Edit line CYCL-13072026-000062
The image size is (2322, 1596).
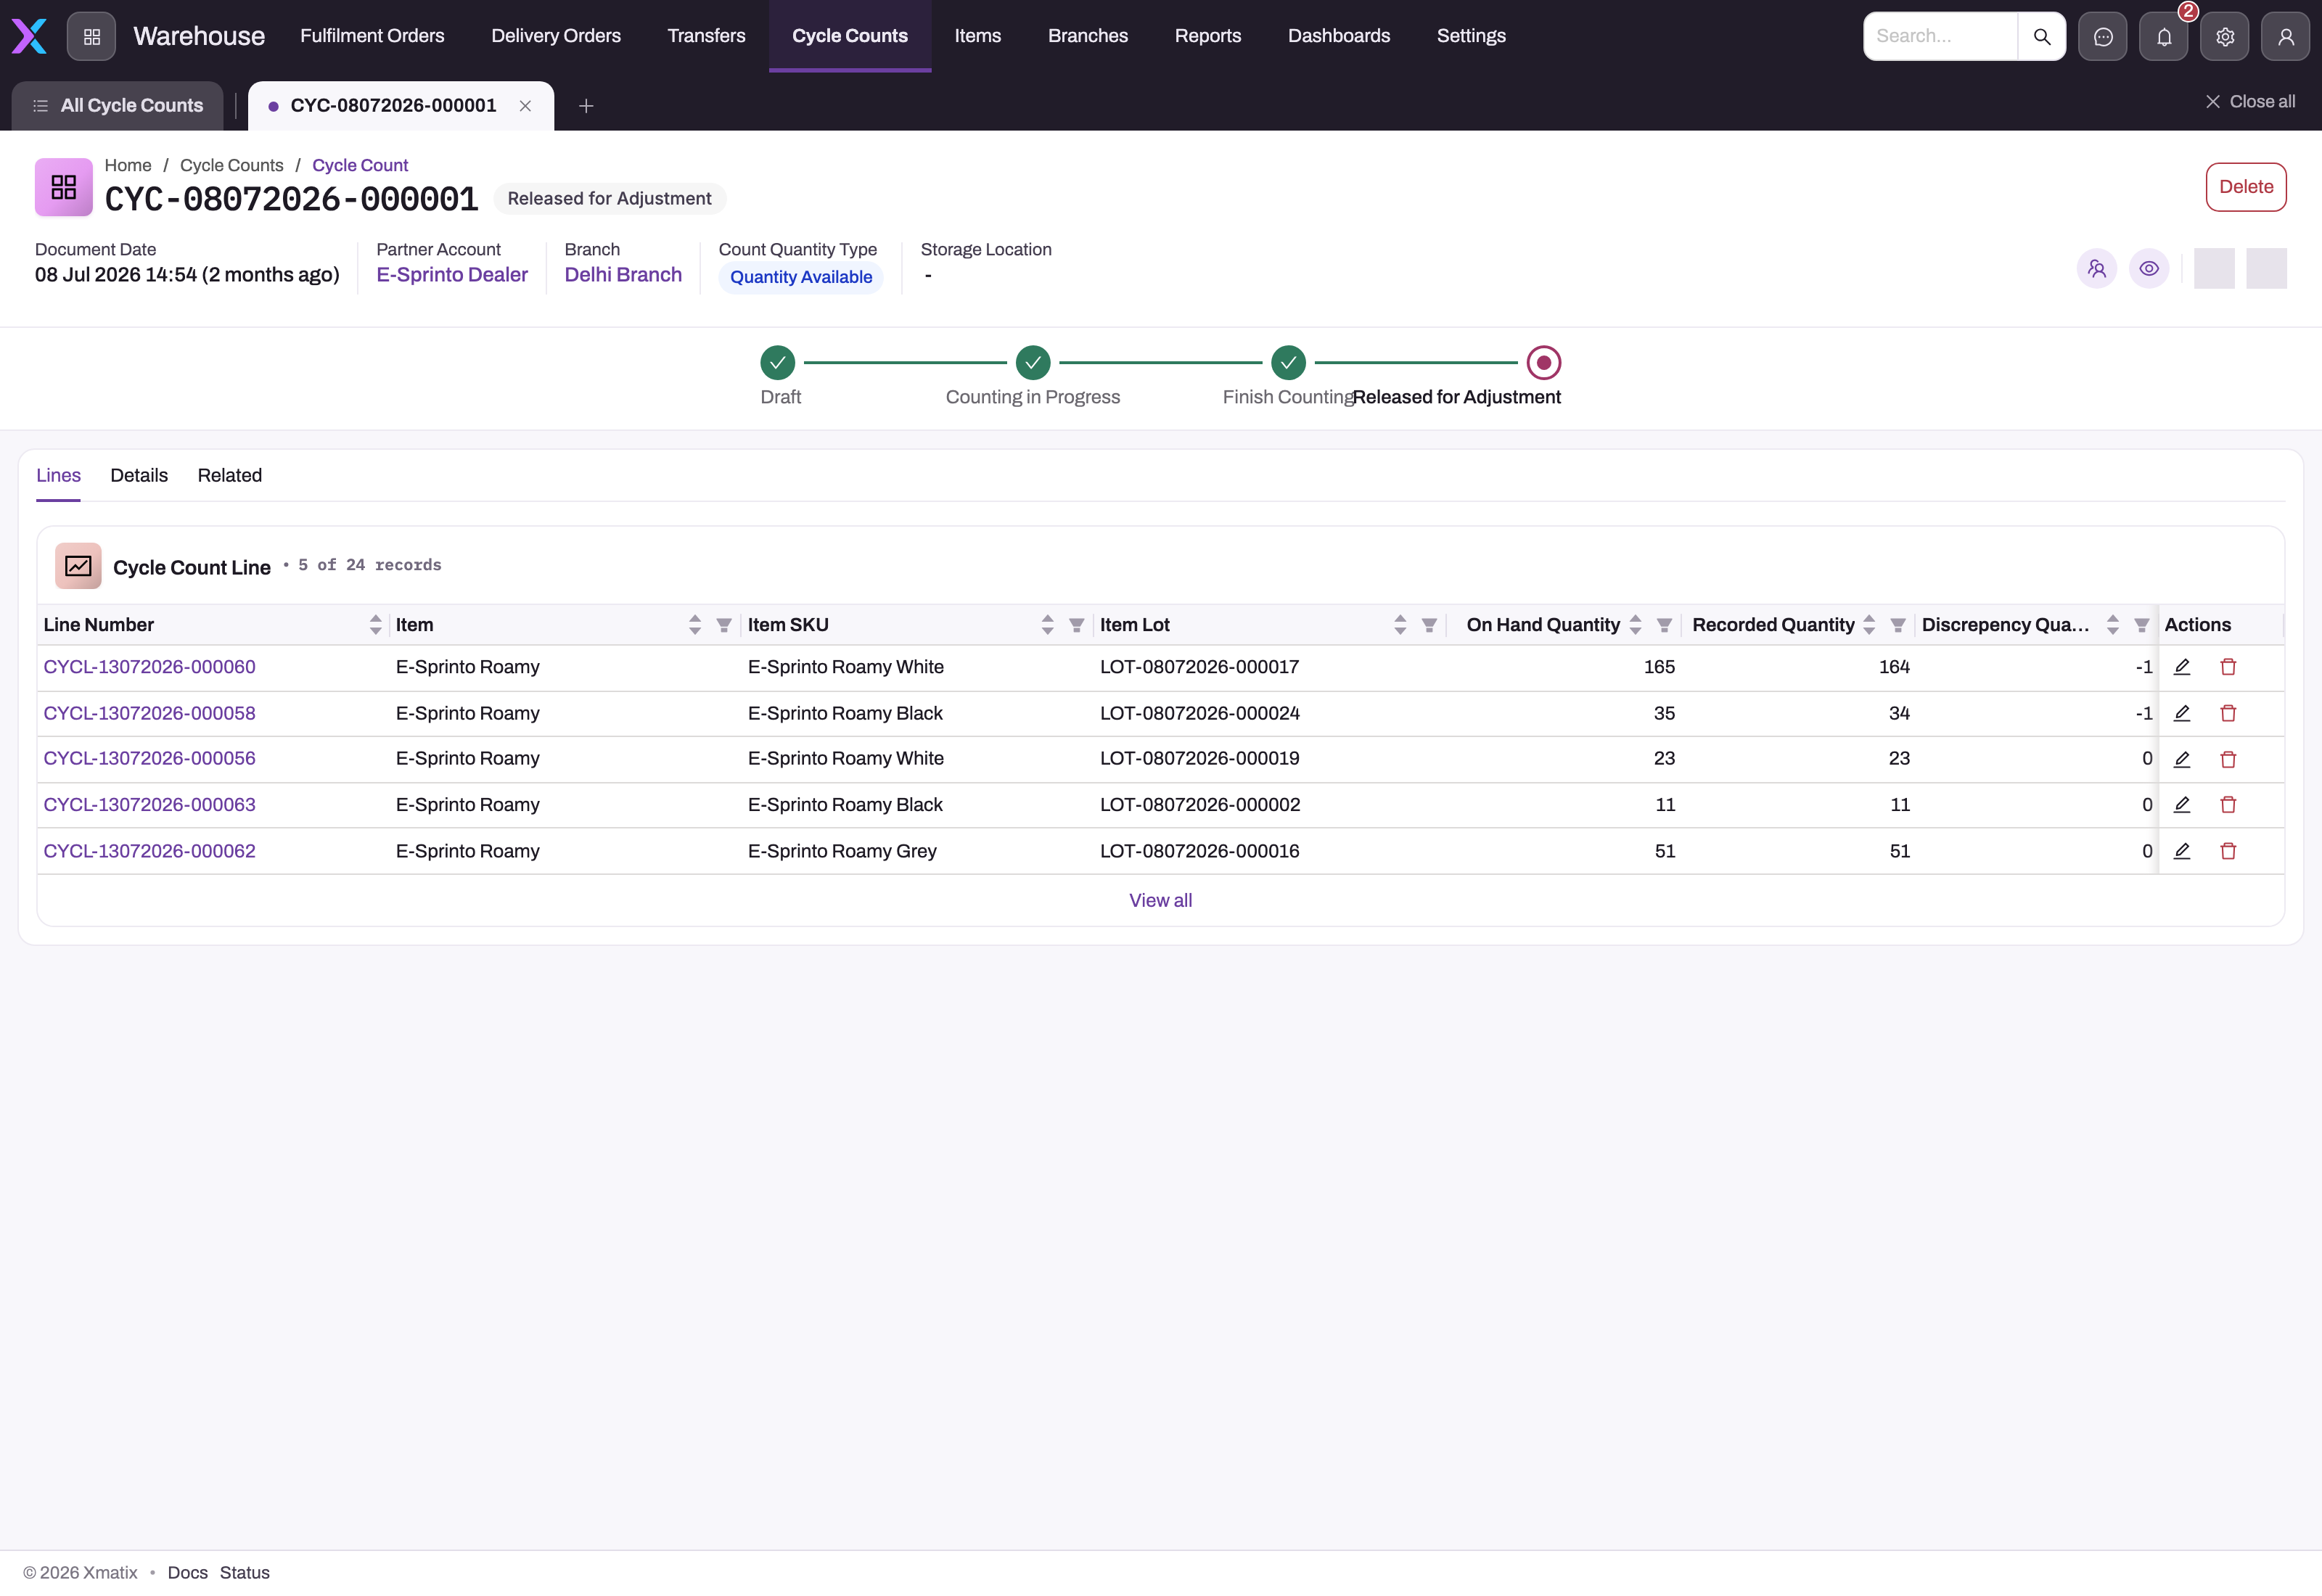[2181, 851]
